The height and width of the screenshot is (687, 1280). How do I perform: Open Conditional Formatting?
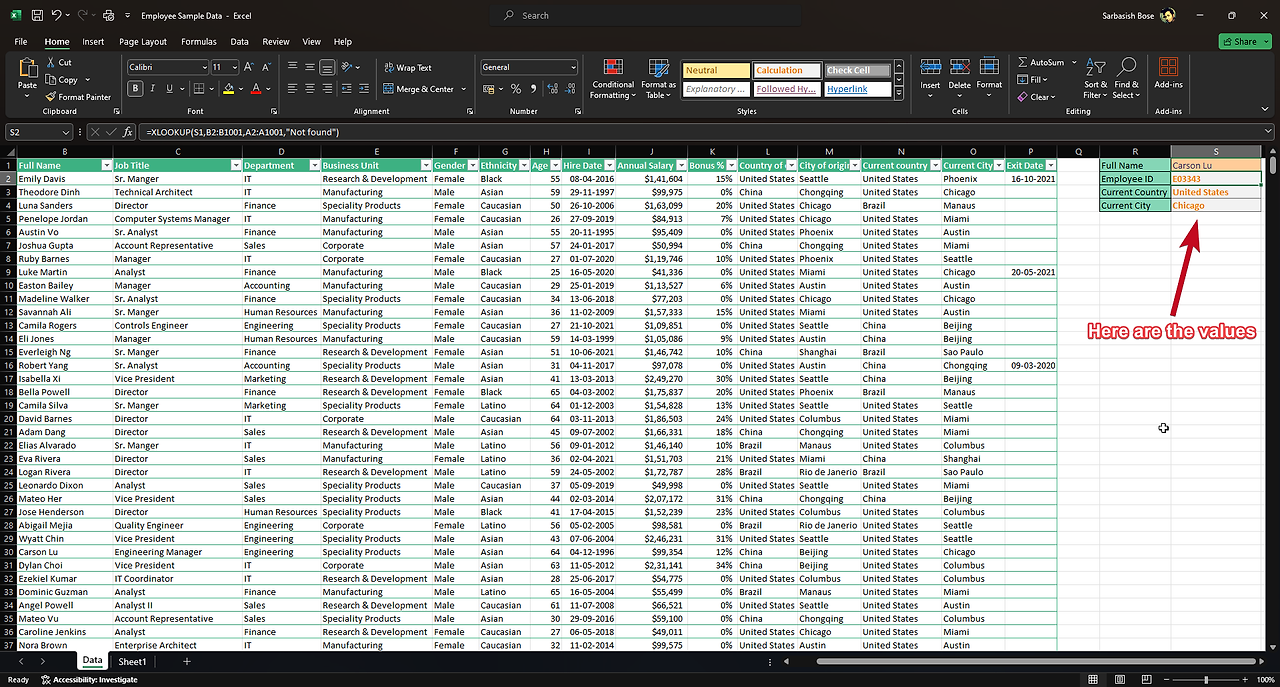coord(612,79)
